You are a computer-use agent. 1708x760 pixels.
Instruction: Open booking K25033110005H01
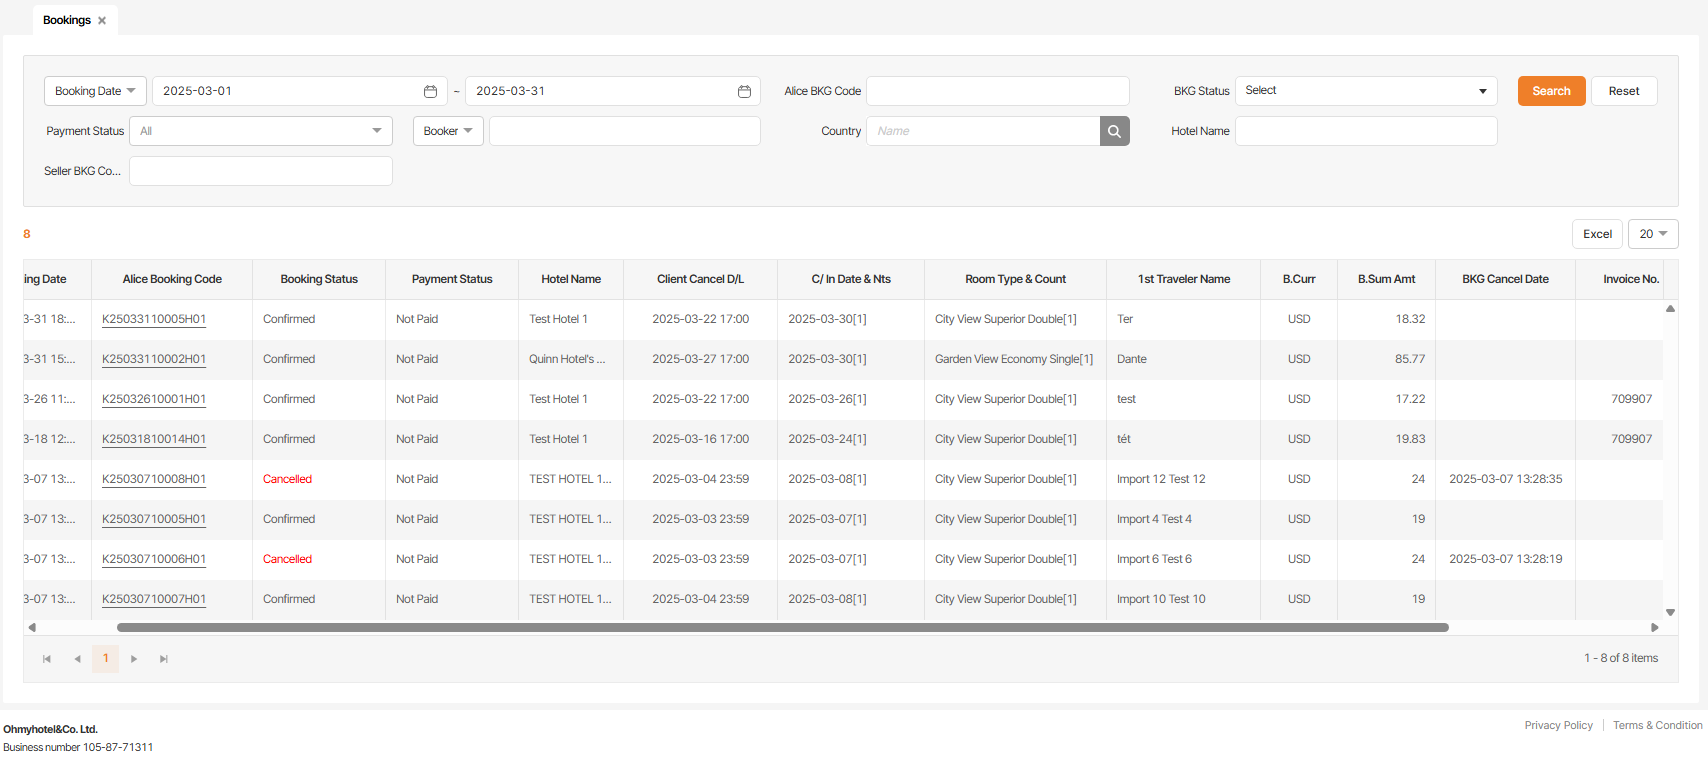click(154, 319)
